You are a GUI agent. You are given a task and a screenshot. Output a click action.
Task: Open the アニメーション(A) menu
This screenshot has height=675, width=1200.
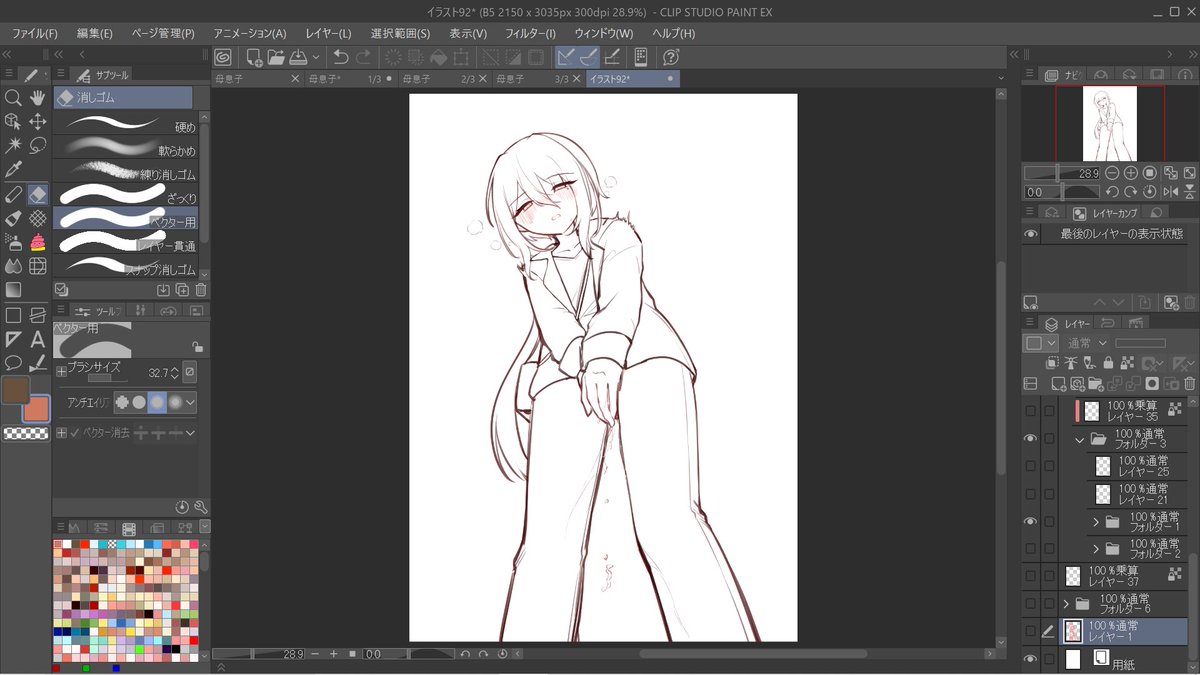coord(250,33)
